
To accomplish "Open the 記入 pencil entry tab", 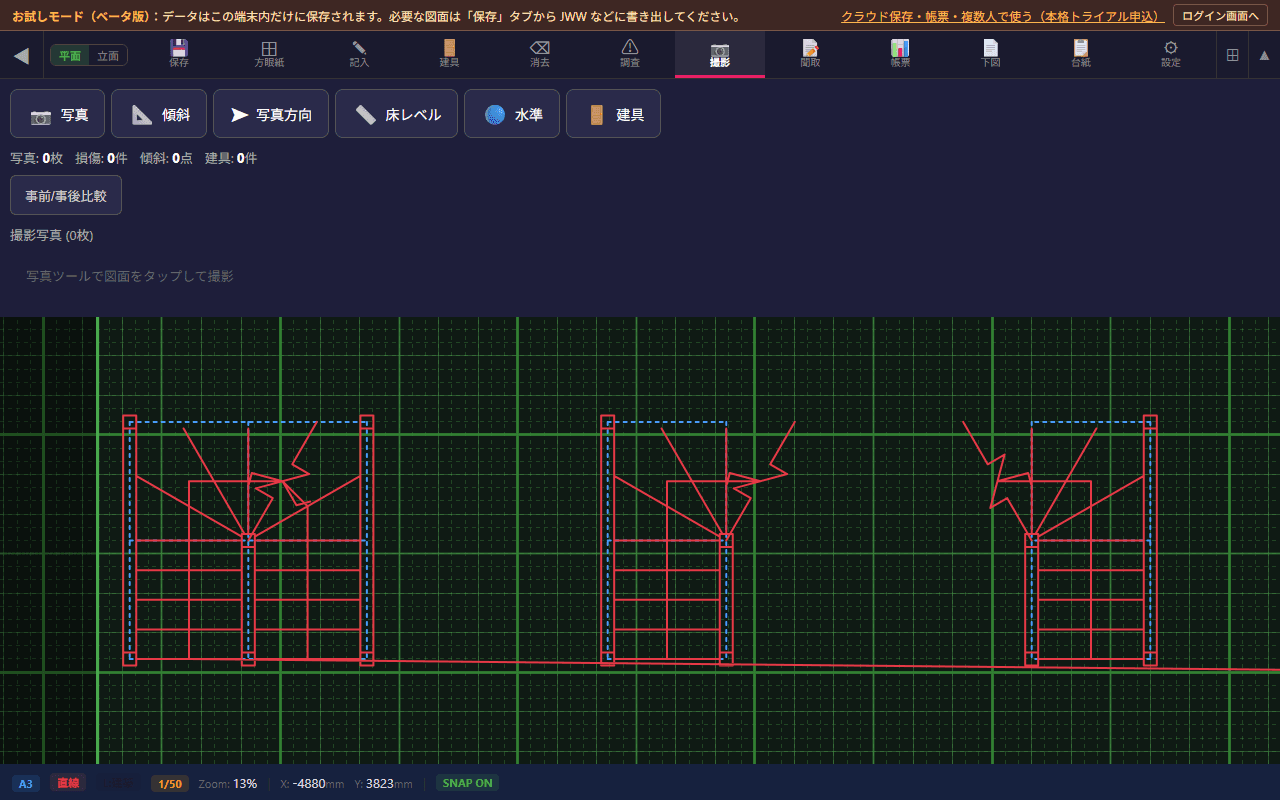I will click(x=359, y=54).
